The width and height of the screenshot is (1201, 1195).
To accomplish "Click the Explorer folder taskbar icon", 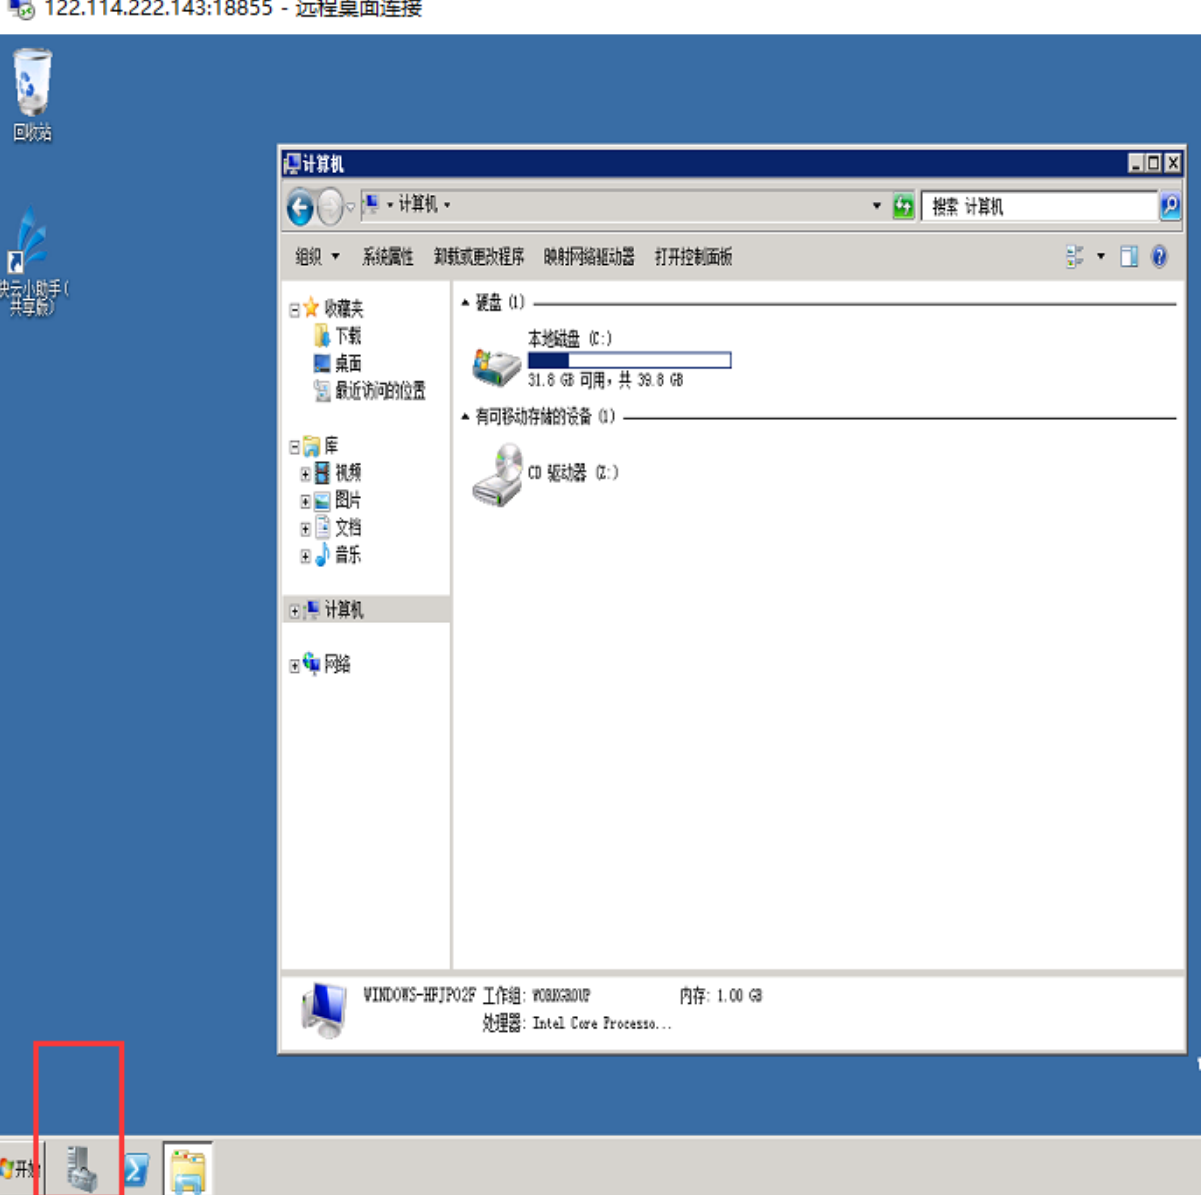I will (188, 1169).
